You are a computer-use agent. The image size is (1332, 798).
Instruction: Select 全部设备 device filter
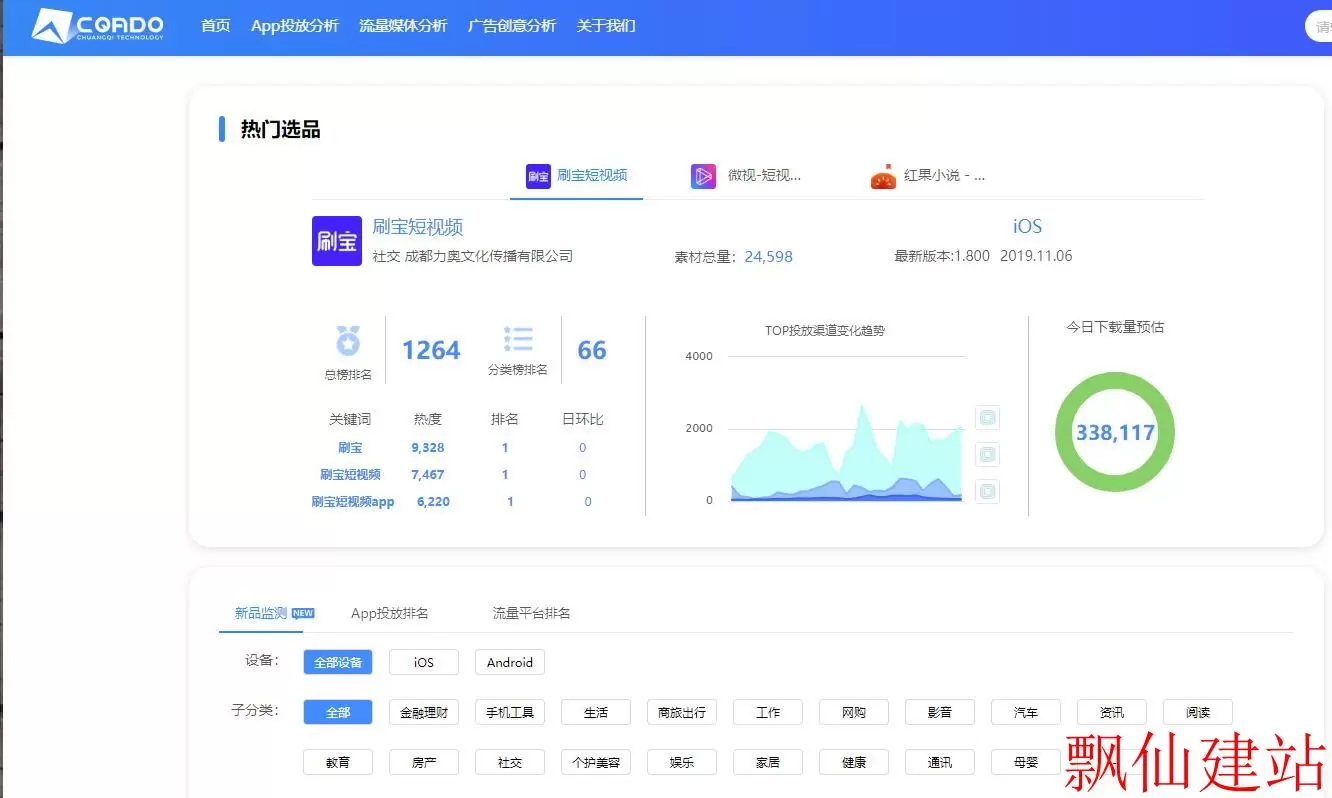(x=338, y=662)
